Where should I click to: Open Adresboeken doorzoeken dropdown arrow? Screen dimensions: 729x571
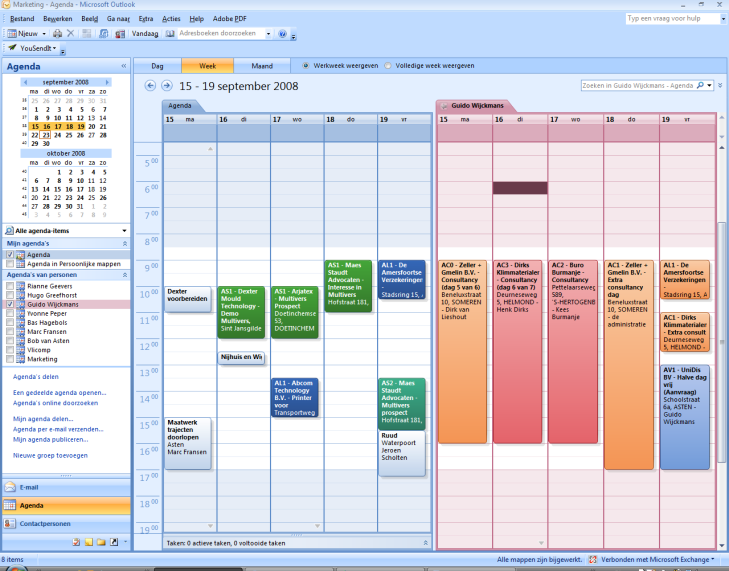click(268, 33)
